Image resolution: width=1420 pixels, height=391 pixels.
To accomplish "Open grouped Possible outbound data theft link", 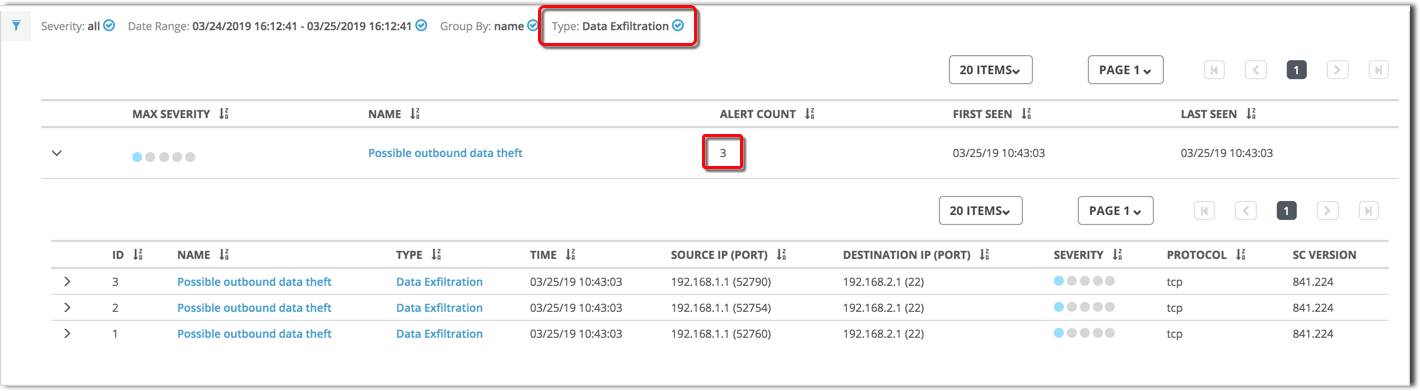I will pos(445,154).
